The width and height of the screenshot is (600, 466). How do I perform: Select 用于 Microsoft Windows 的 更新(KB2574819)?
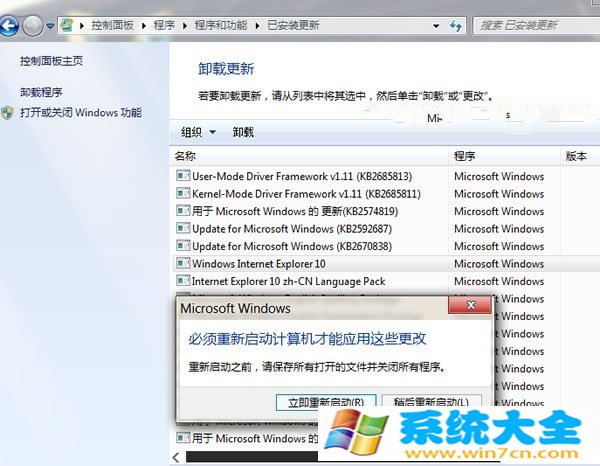tap(295, 211)
